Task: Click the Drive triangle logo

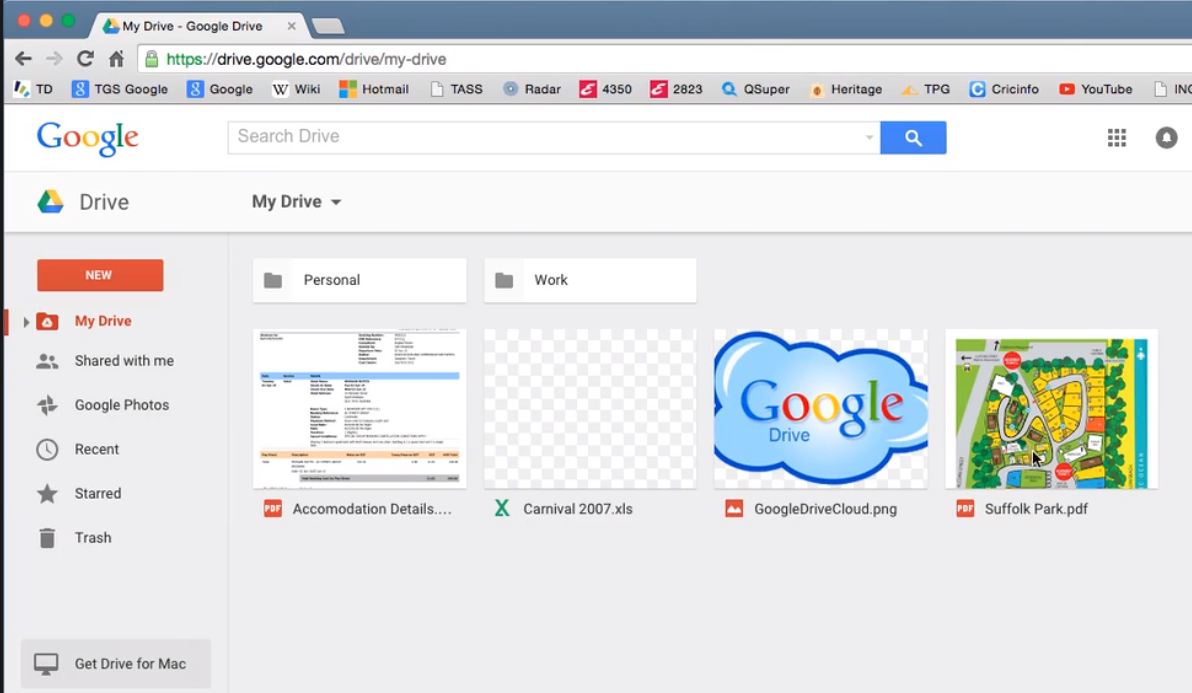Action: coord(50,201)
